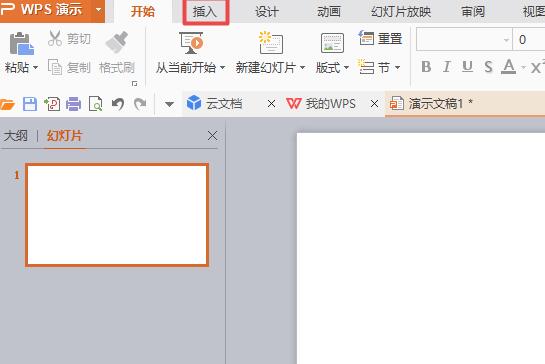Viewport: 545px width, 364px height.
Task: Close the 云文档 tab
Action: tap(271, 104)
